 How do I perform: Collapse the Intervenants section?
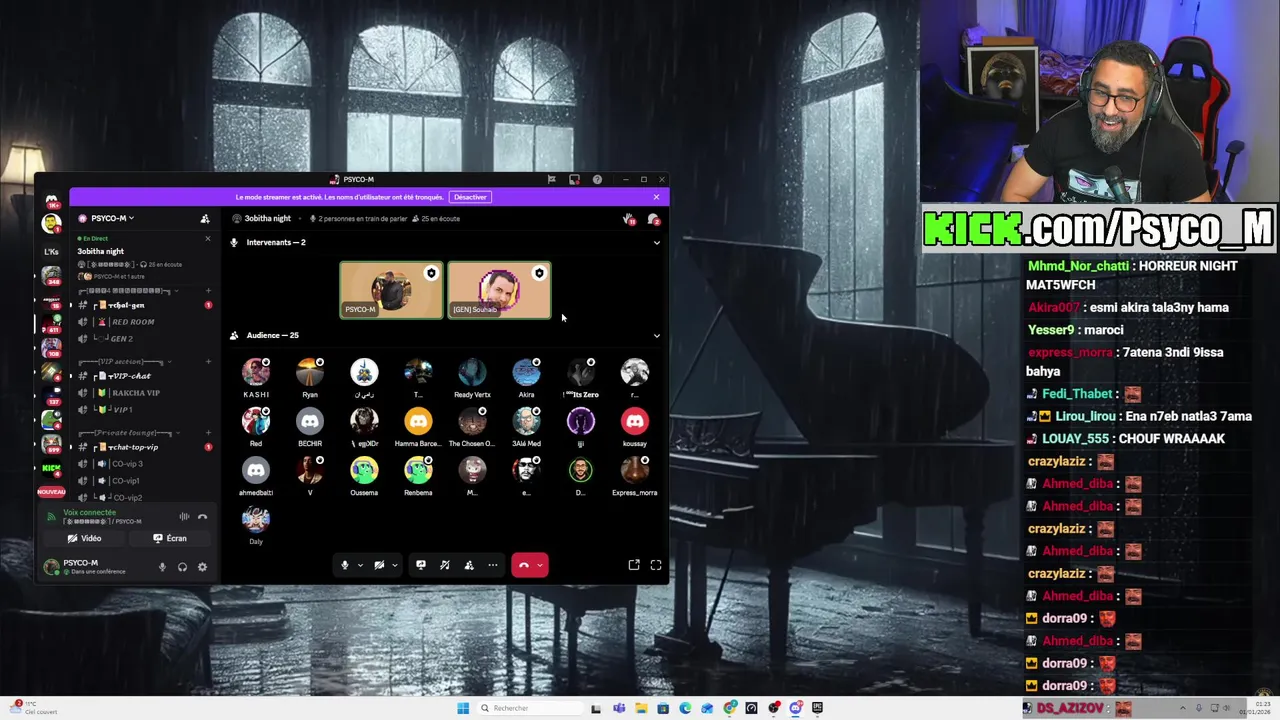pyautogui.click(x=657, y=242)
